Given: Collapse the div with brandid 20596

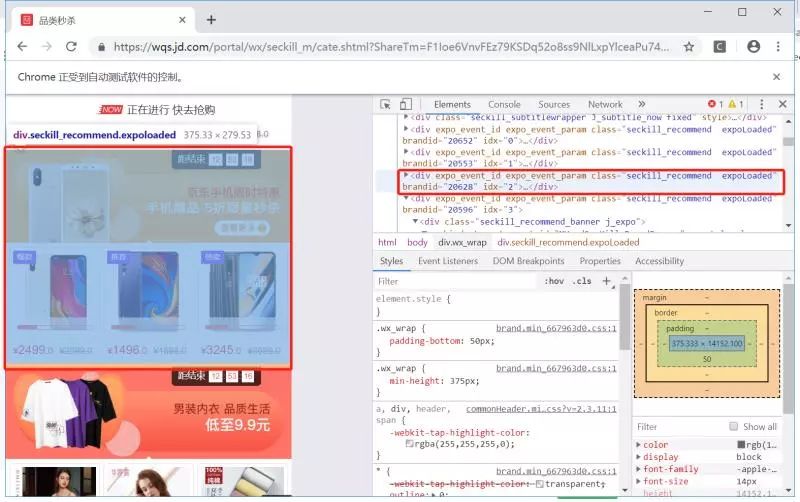Looking at the screenshot, I should [x=406, y=198].
